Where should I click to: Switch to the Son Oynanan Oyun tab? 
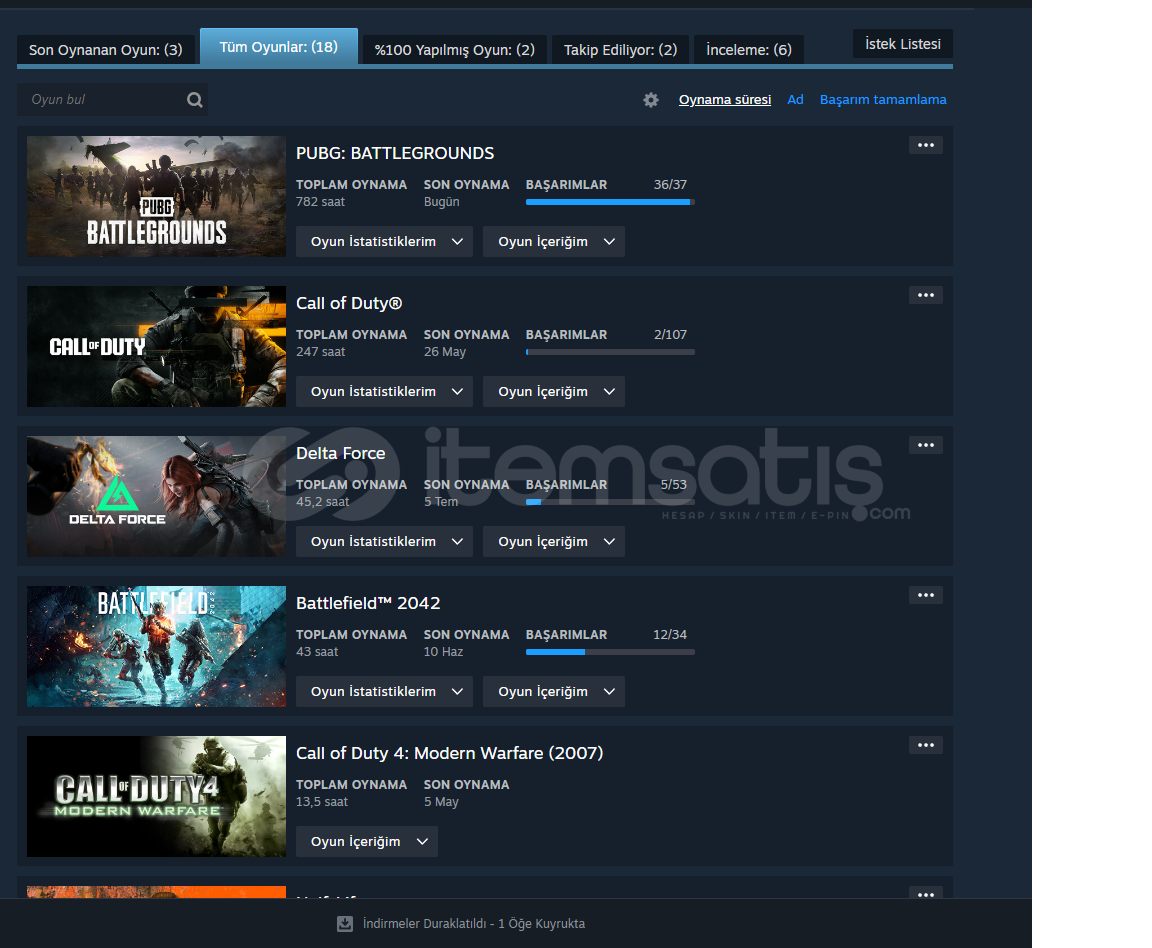point(106,50)
